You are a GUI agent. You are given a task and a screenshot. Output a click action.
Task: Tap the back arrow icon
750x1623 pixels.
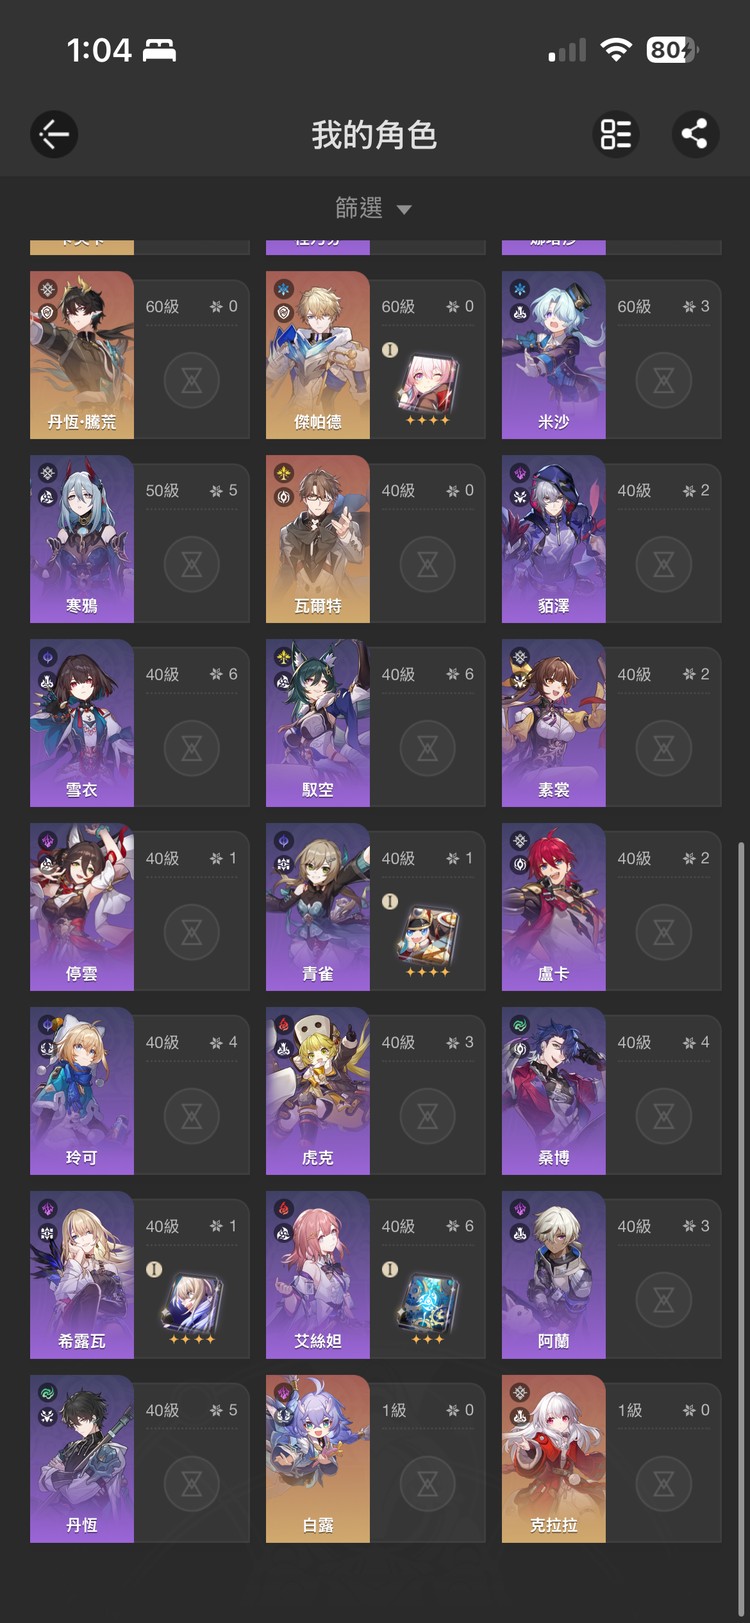point(54,134)
